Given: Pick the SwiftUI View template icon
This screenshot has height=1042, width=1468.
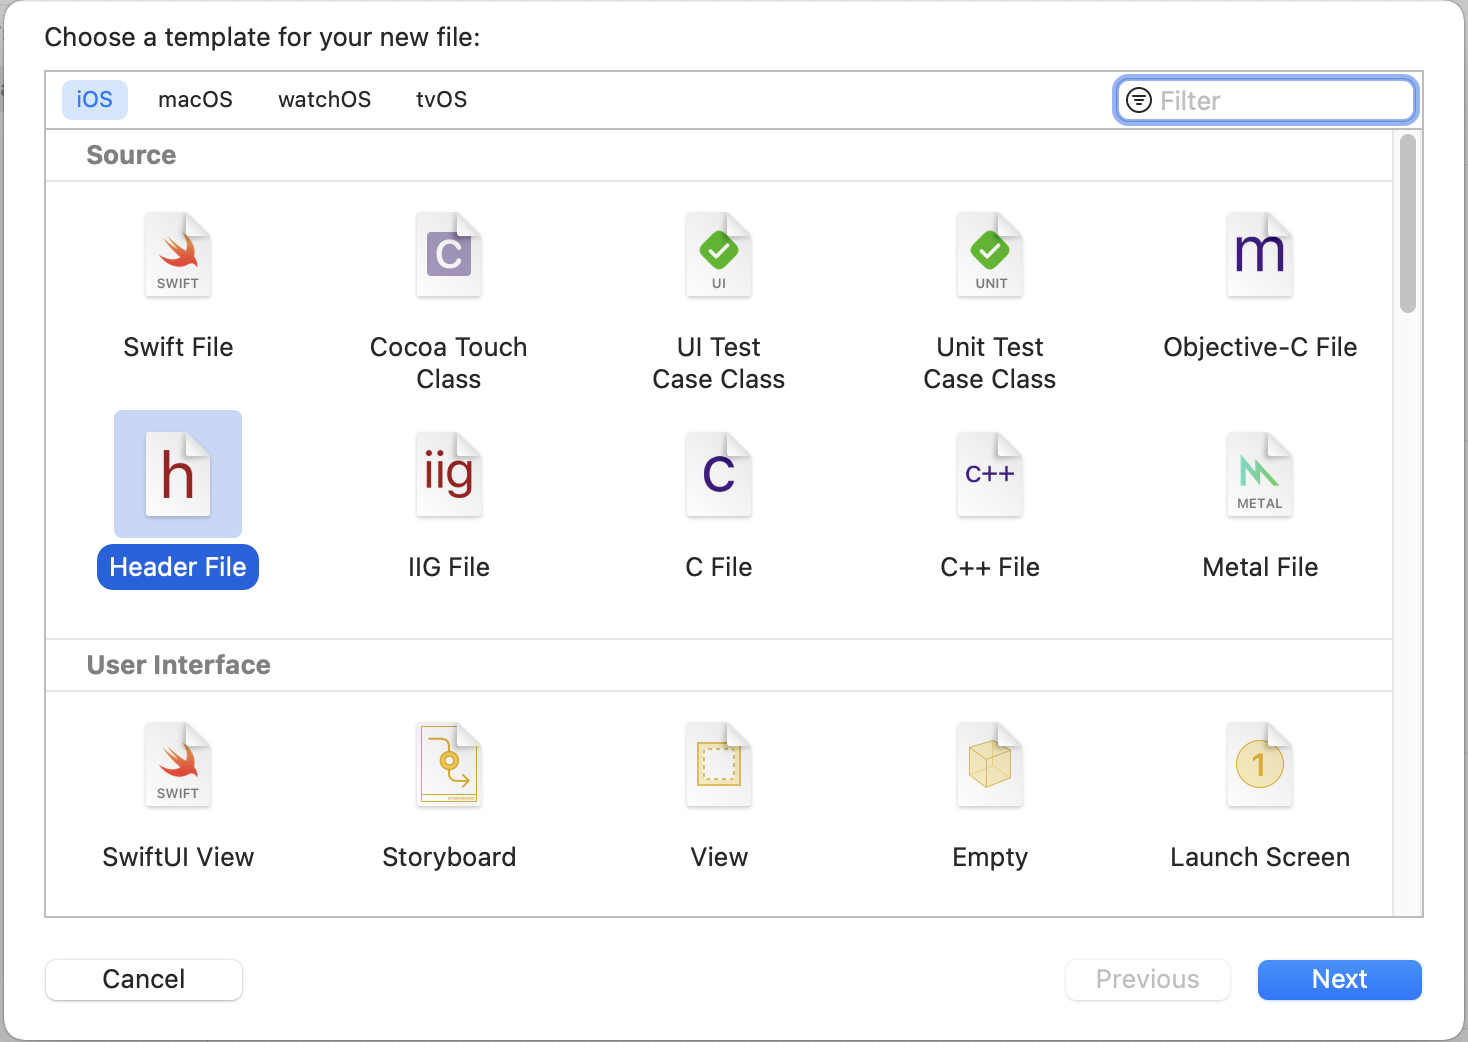Looking at the screenshot, I should pos(178,765).
